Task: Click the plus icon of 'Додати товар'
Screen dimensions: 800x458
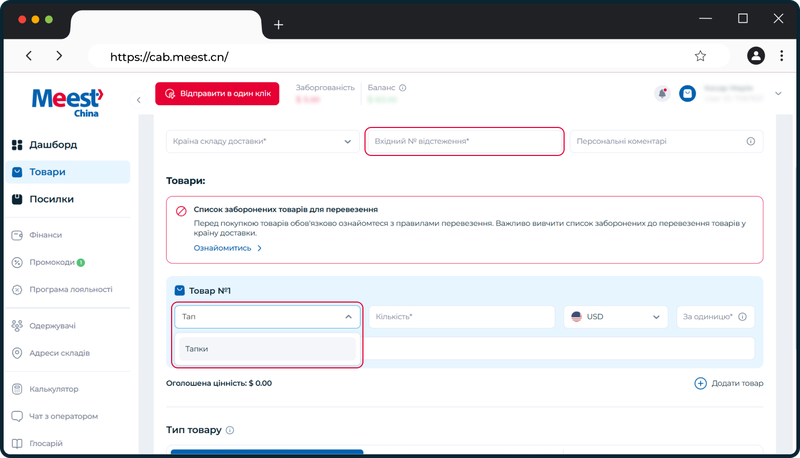Action: (x=701, y=383)
